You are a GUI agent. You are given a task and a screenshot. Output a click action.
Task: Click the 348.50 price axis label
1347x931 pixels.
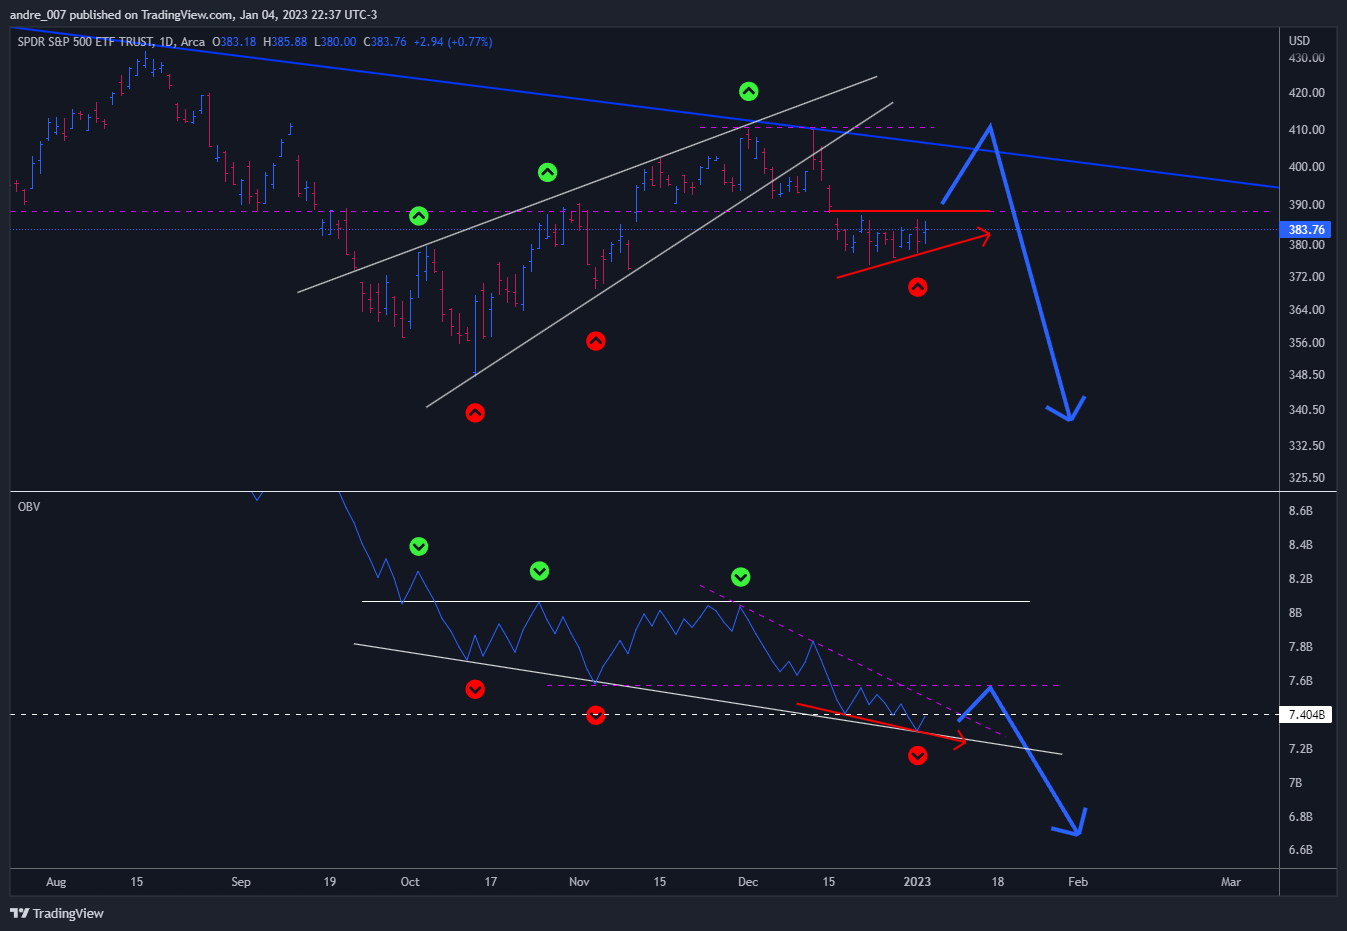[1306, 375]
